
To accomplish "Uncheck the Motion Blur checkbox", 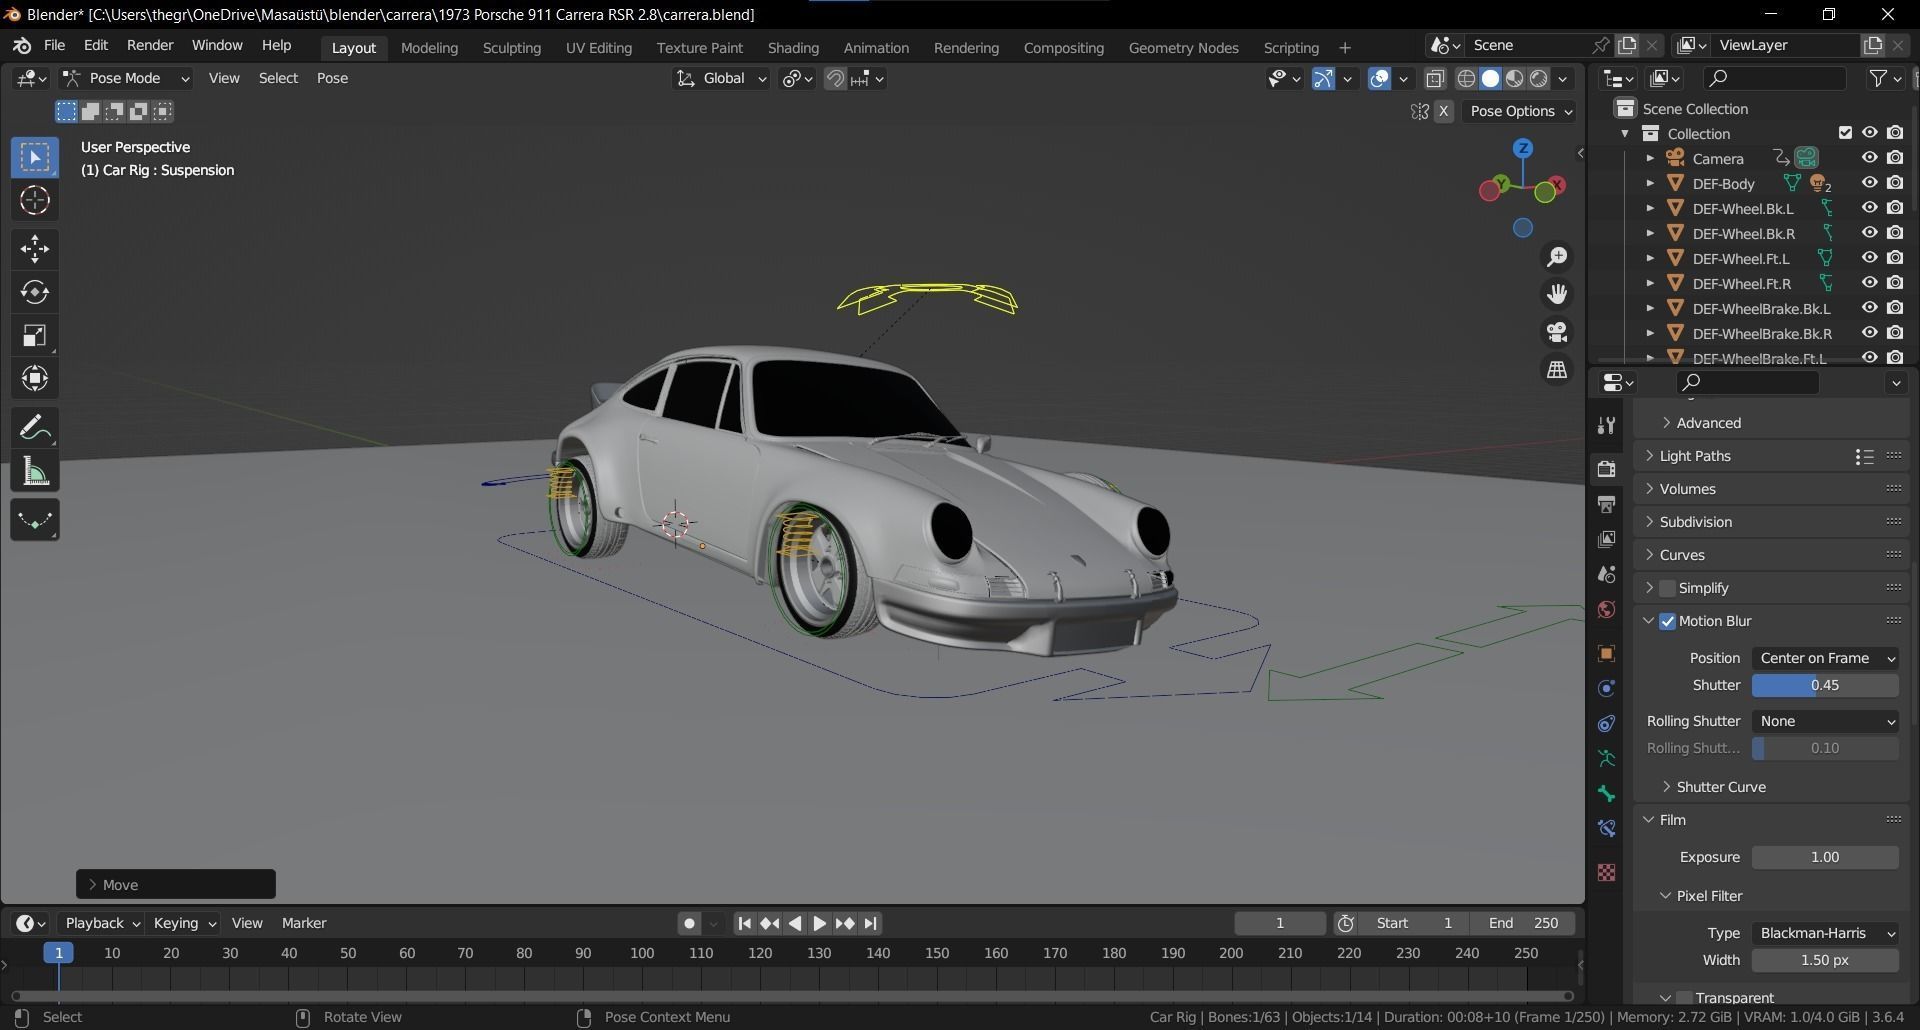I will (x=1667, y=621).
